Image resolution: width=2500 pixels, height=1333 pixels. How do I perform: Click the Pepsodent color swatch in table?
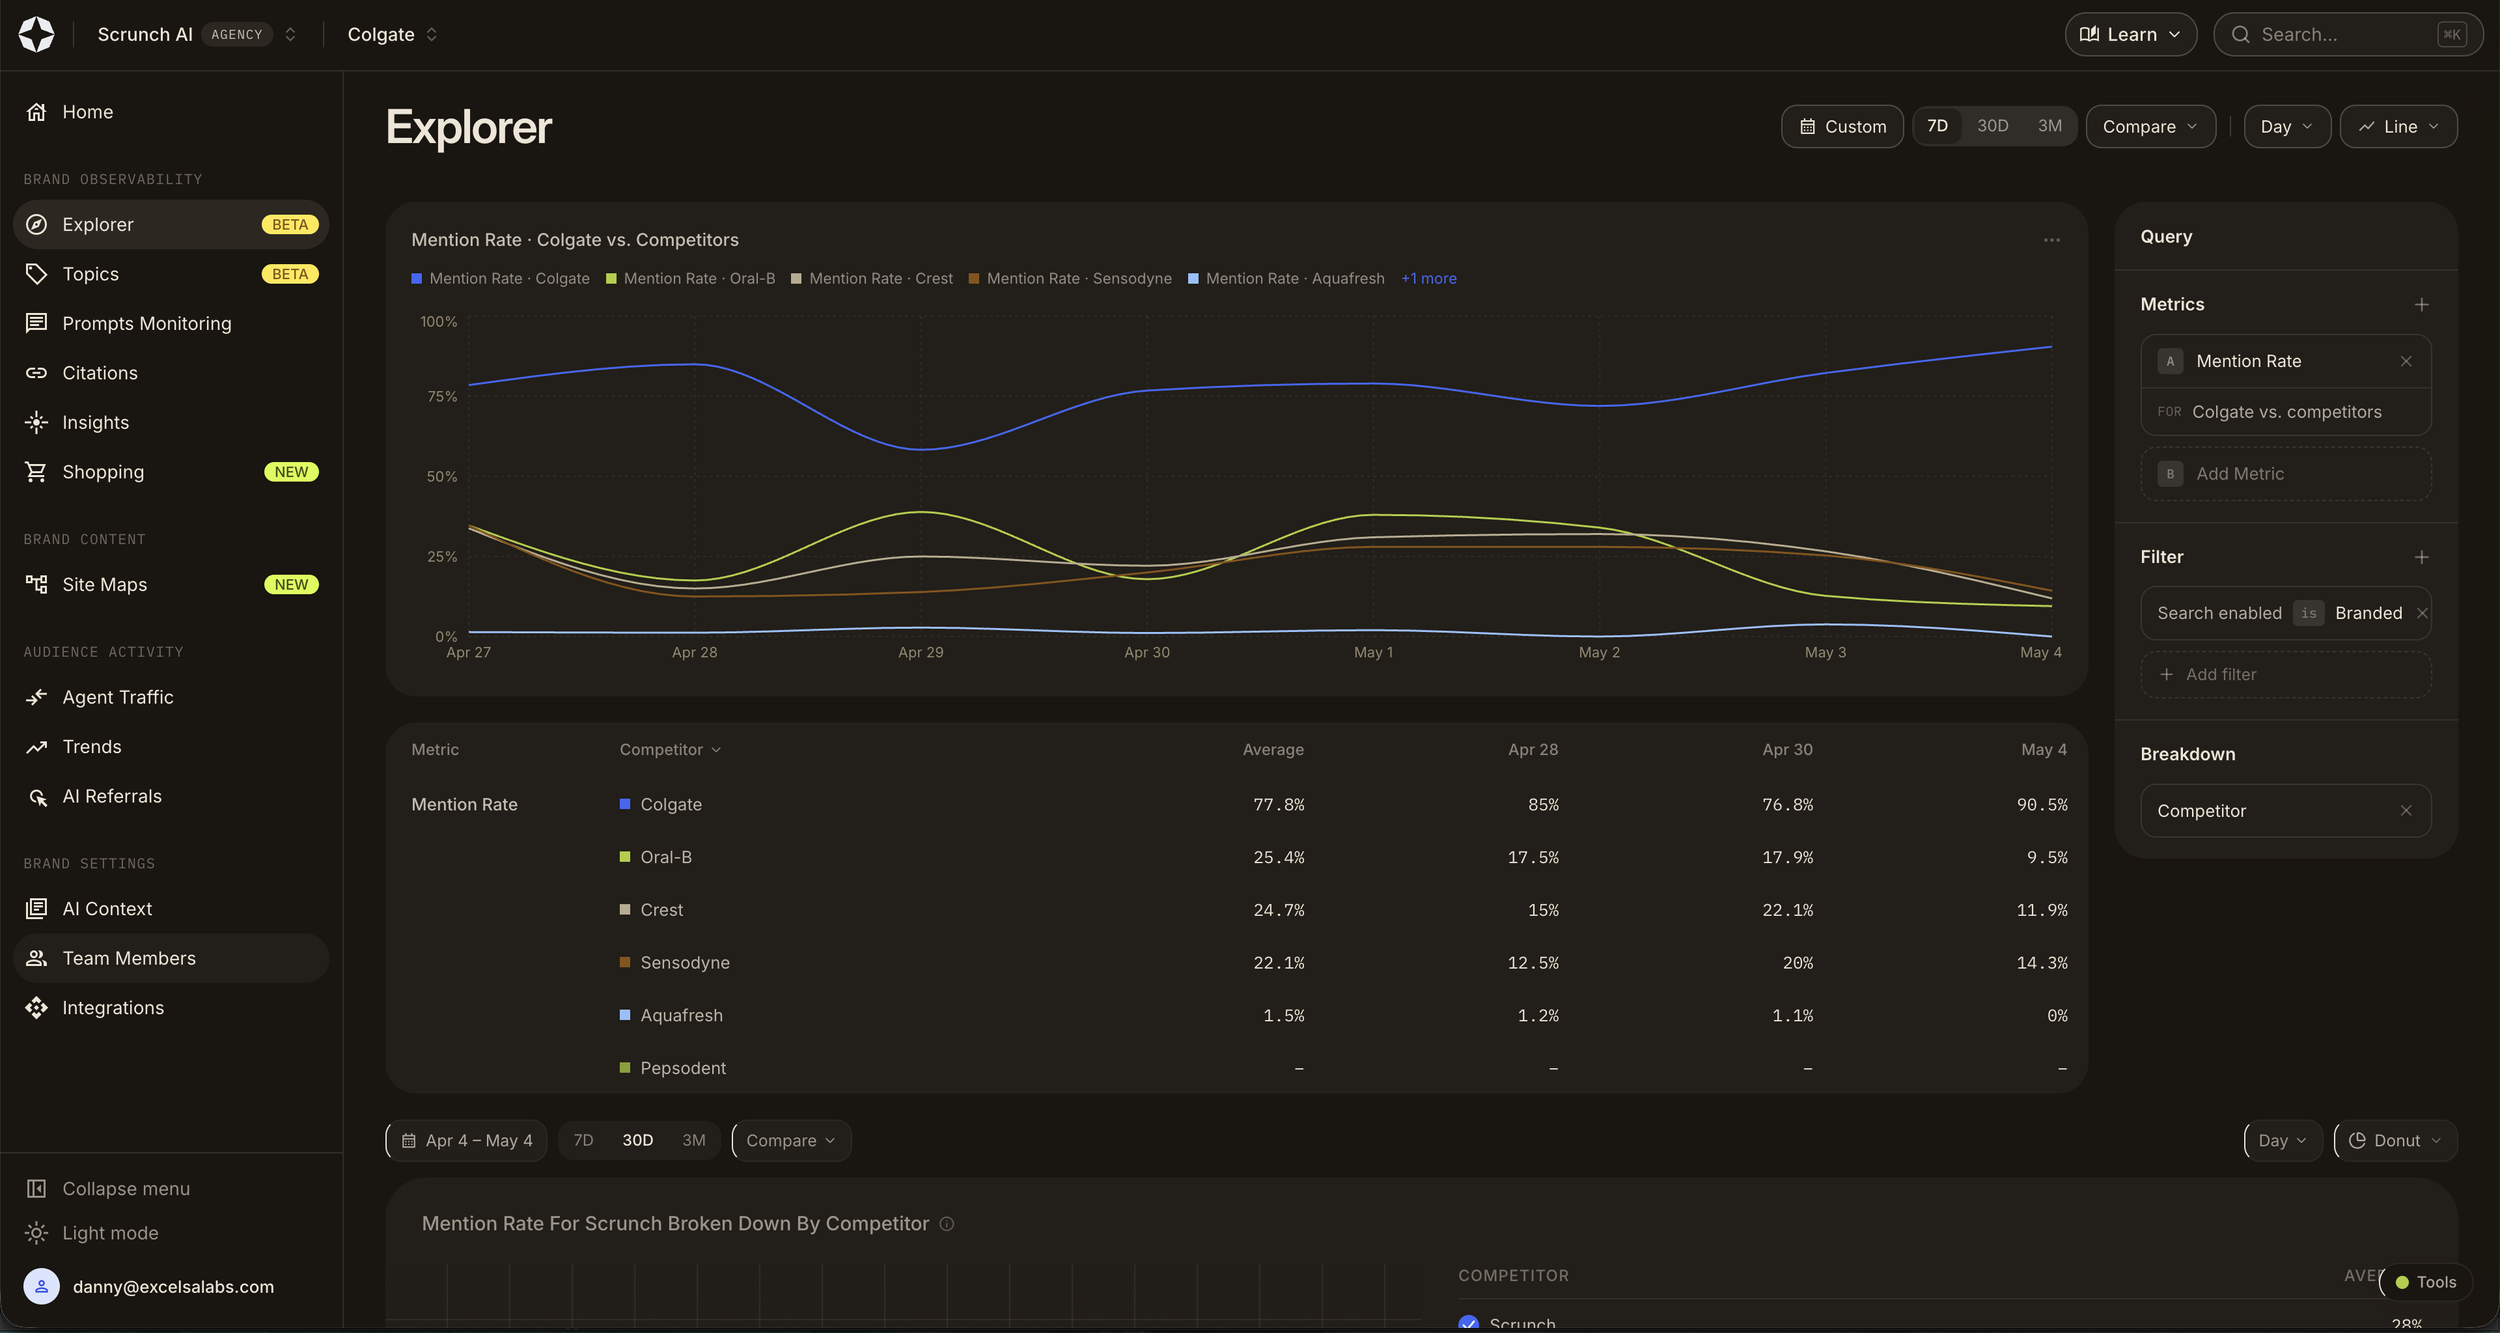[625, 1068]
